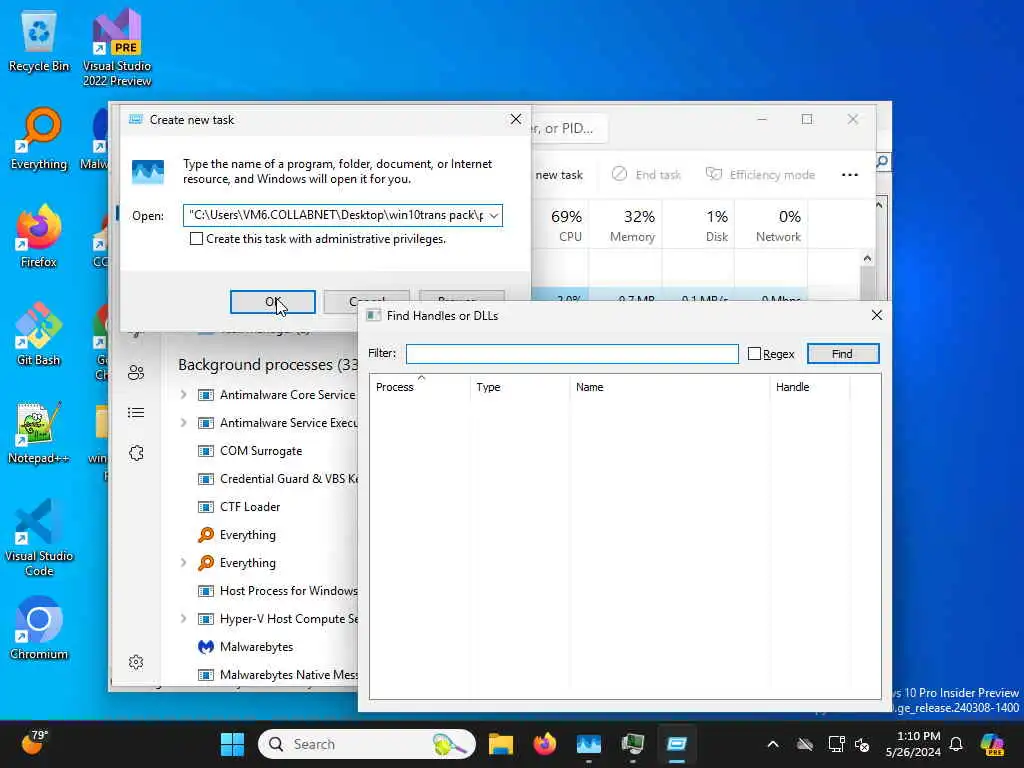Open Task Manager Settings gear icon
The width and height of the screenshot is (1024, 768).
tap(136, 662)
